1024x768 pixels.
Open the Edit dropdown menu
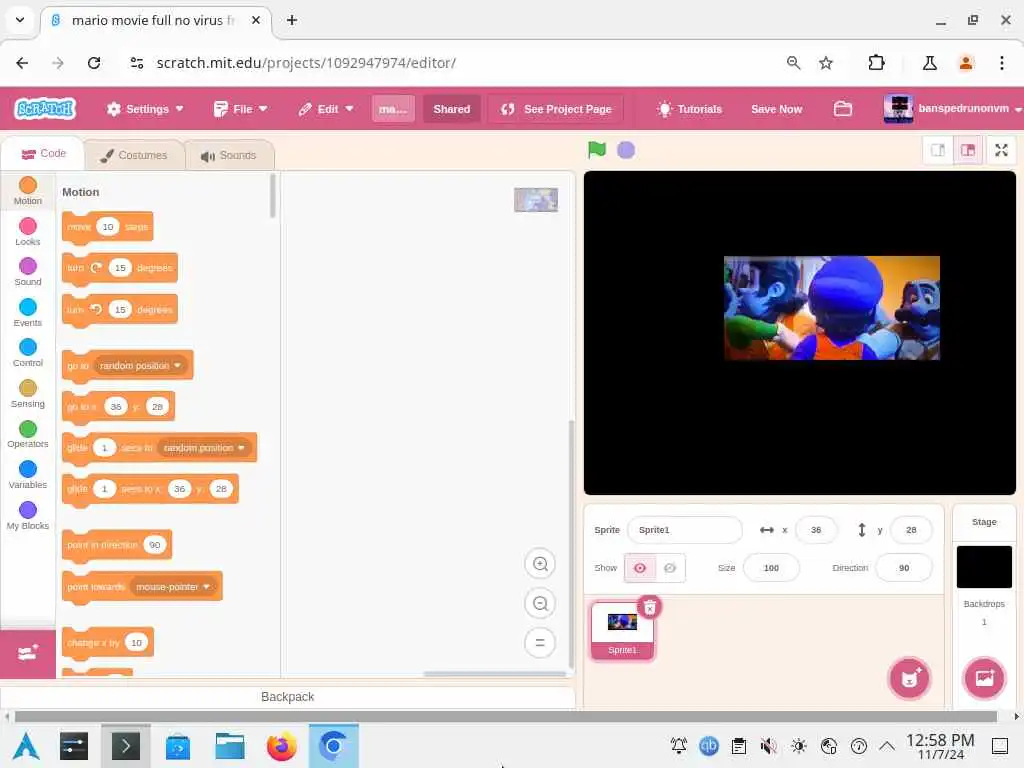click(326, 109)
